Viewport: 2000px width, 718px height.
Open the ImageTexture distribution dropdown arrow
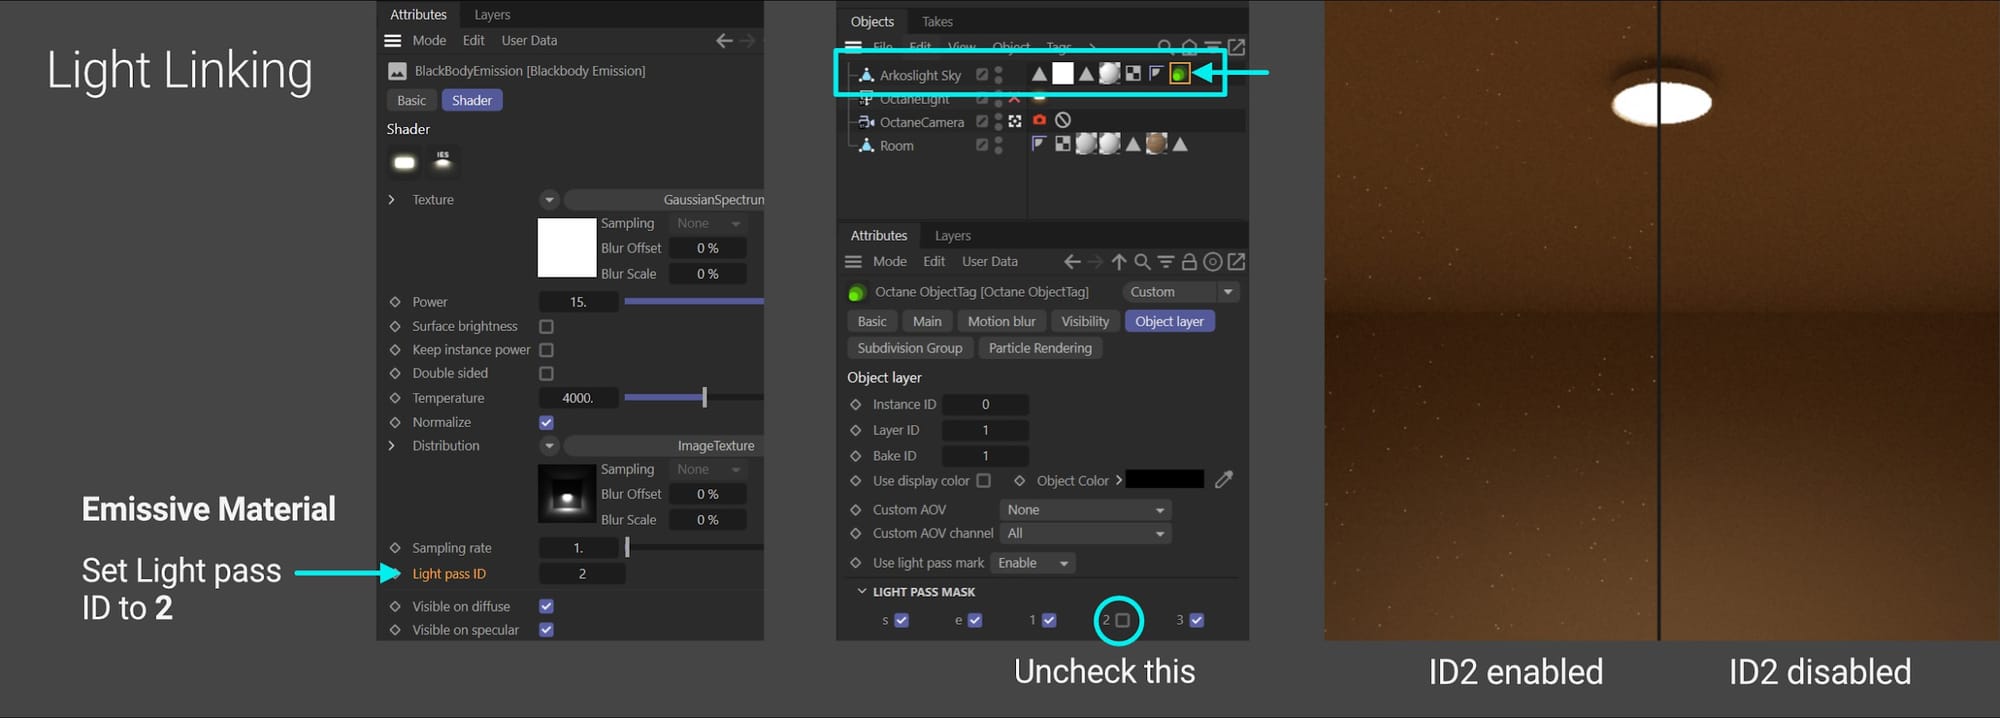pos(549,446)
